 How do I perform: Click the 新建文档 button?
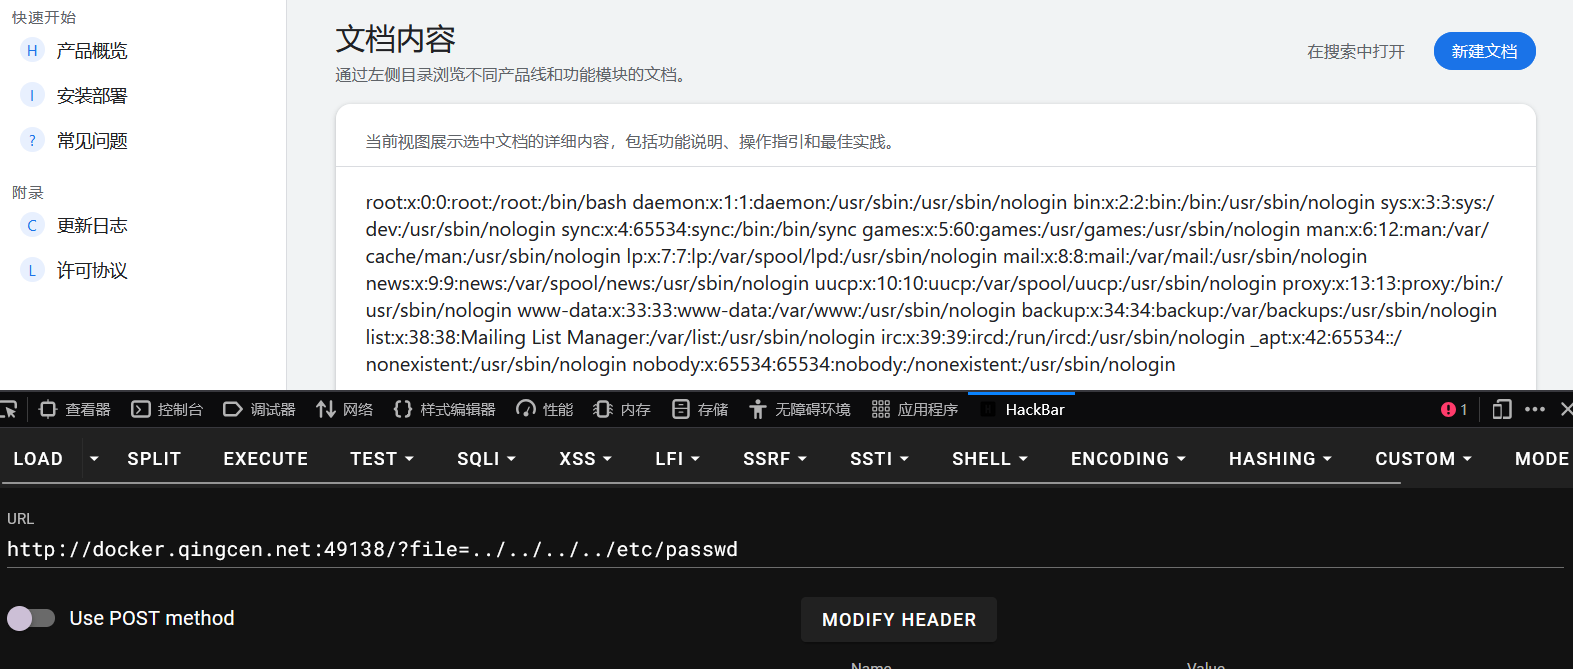click(1484, 51)
